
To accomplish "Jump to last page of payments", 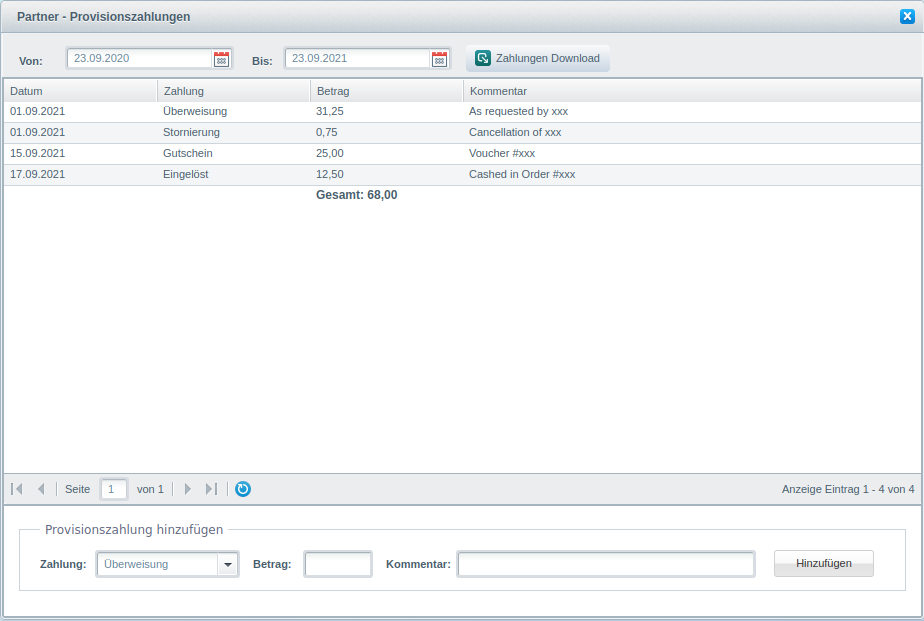I will click(x=211, y=489).
